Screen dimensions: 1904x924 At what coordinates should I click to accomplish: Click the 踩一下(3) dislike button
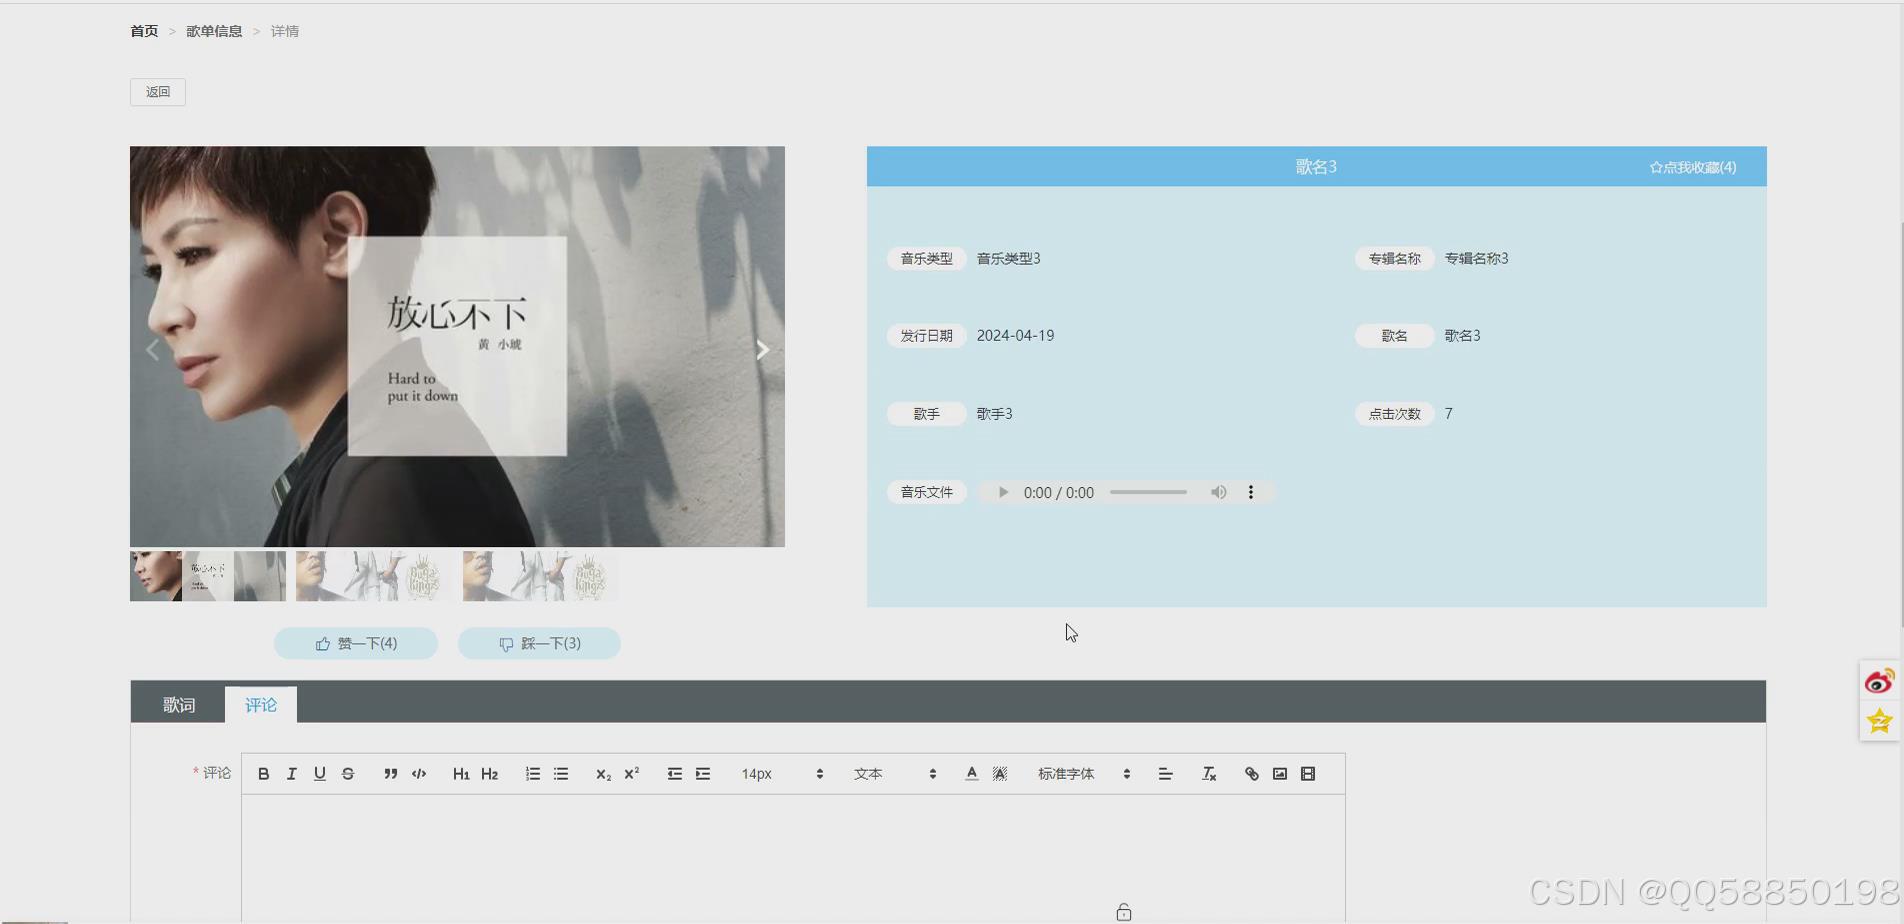pos(539,643)
